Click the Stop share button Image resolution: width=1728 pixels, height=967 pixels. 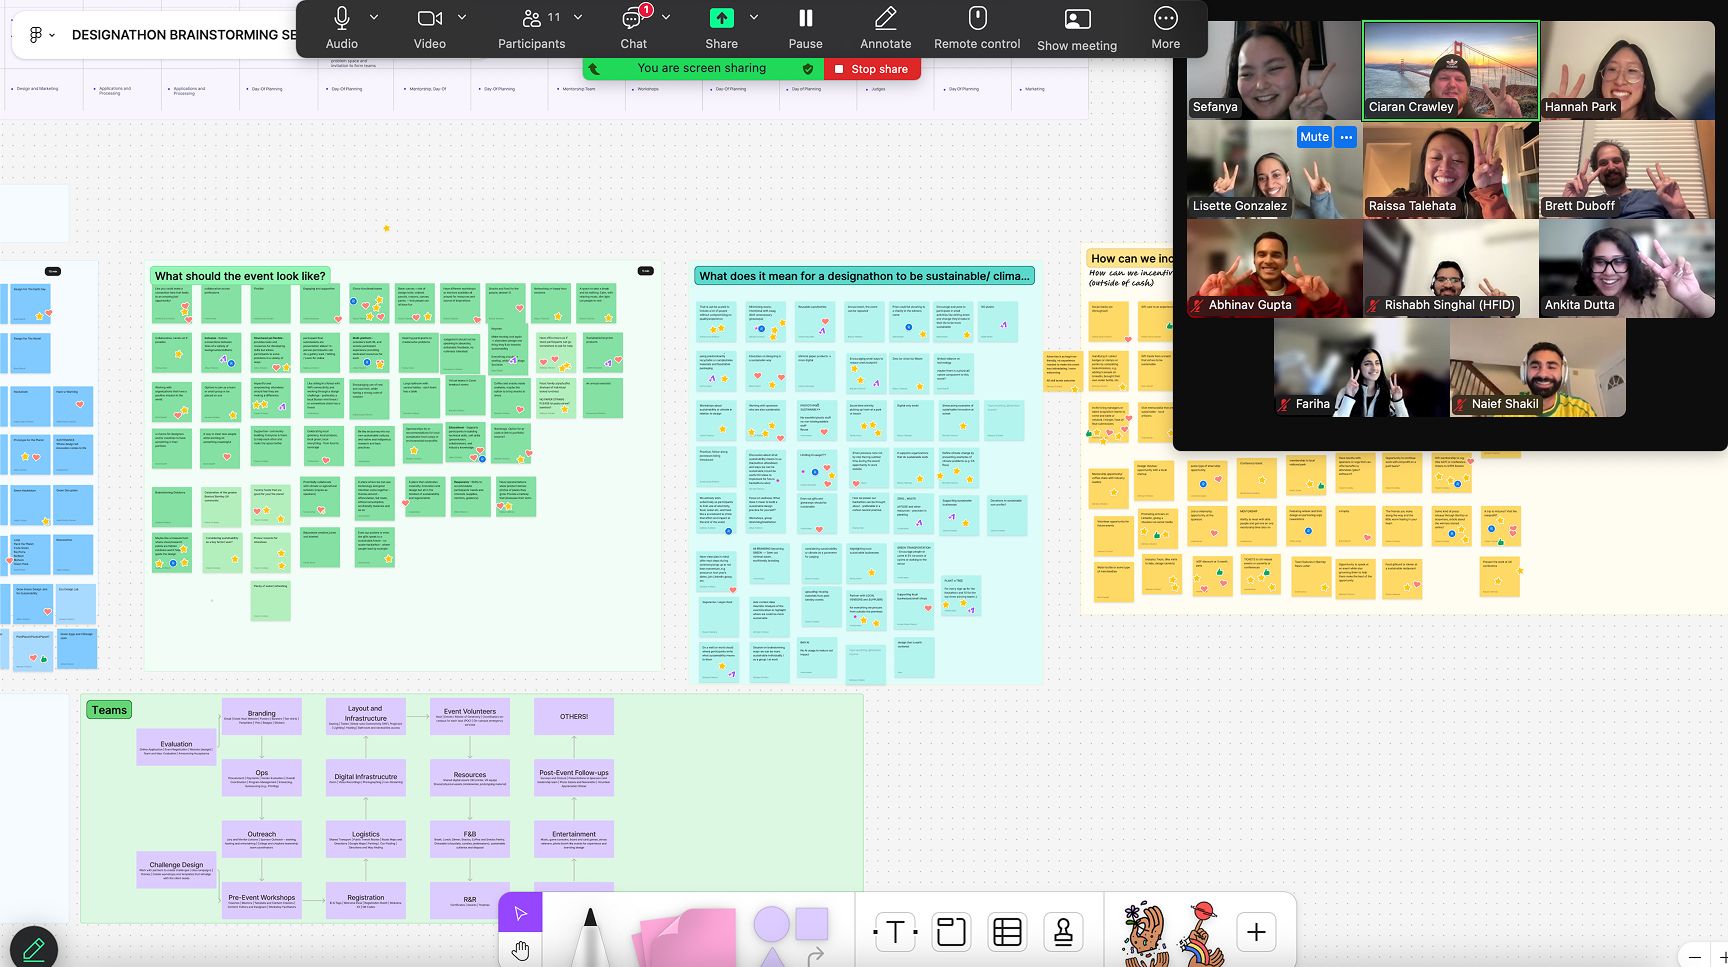[x=872, y=69]
